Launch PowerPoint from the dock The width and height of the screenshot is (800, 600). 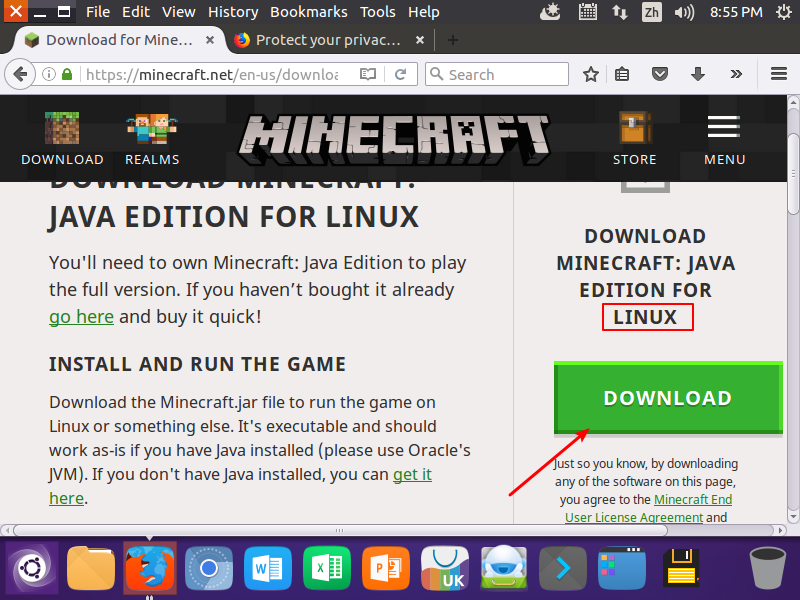(386, 568)
